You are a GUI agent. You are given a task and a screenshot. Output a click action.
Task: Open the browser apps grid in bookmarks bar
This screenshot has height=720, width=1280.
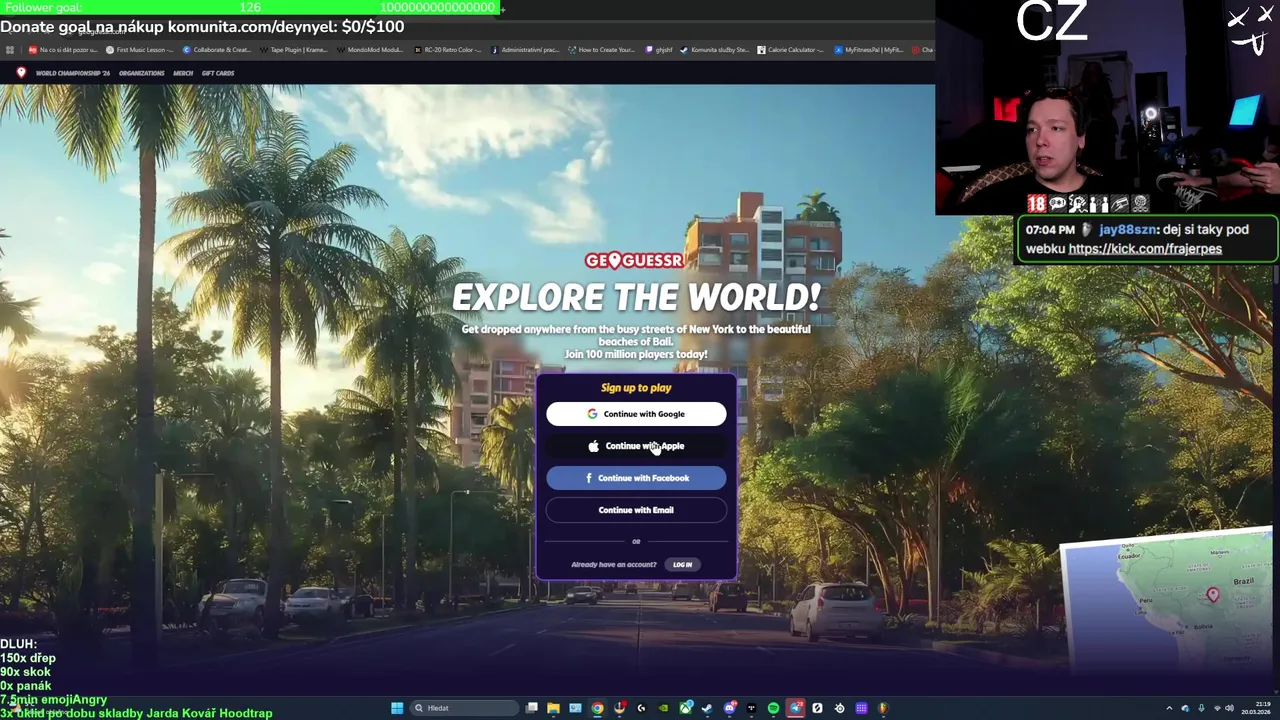coord(10,49)
